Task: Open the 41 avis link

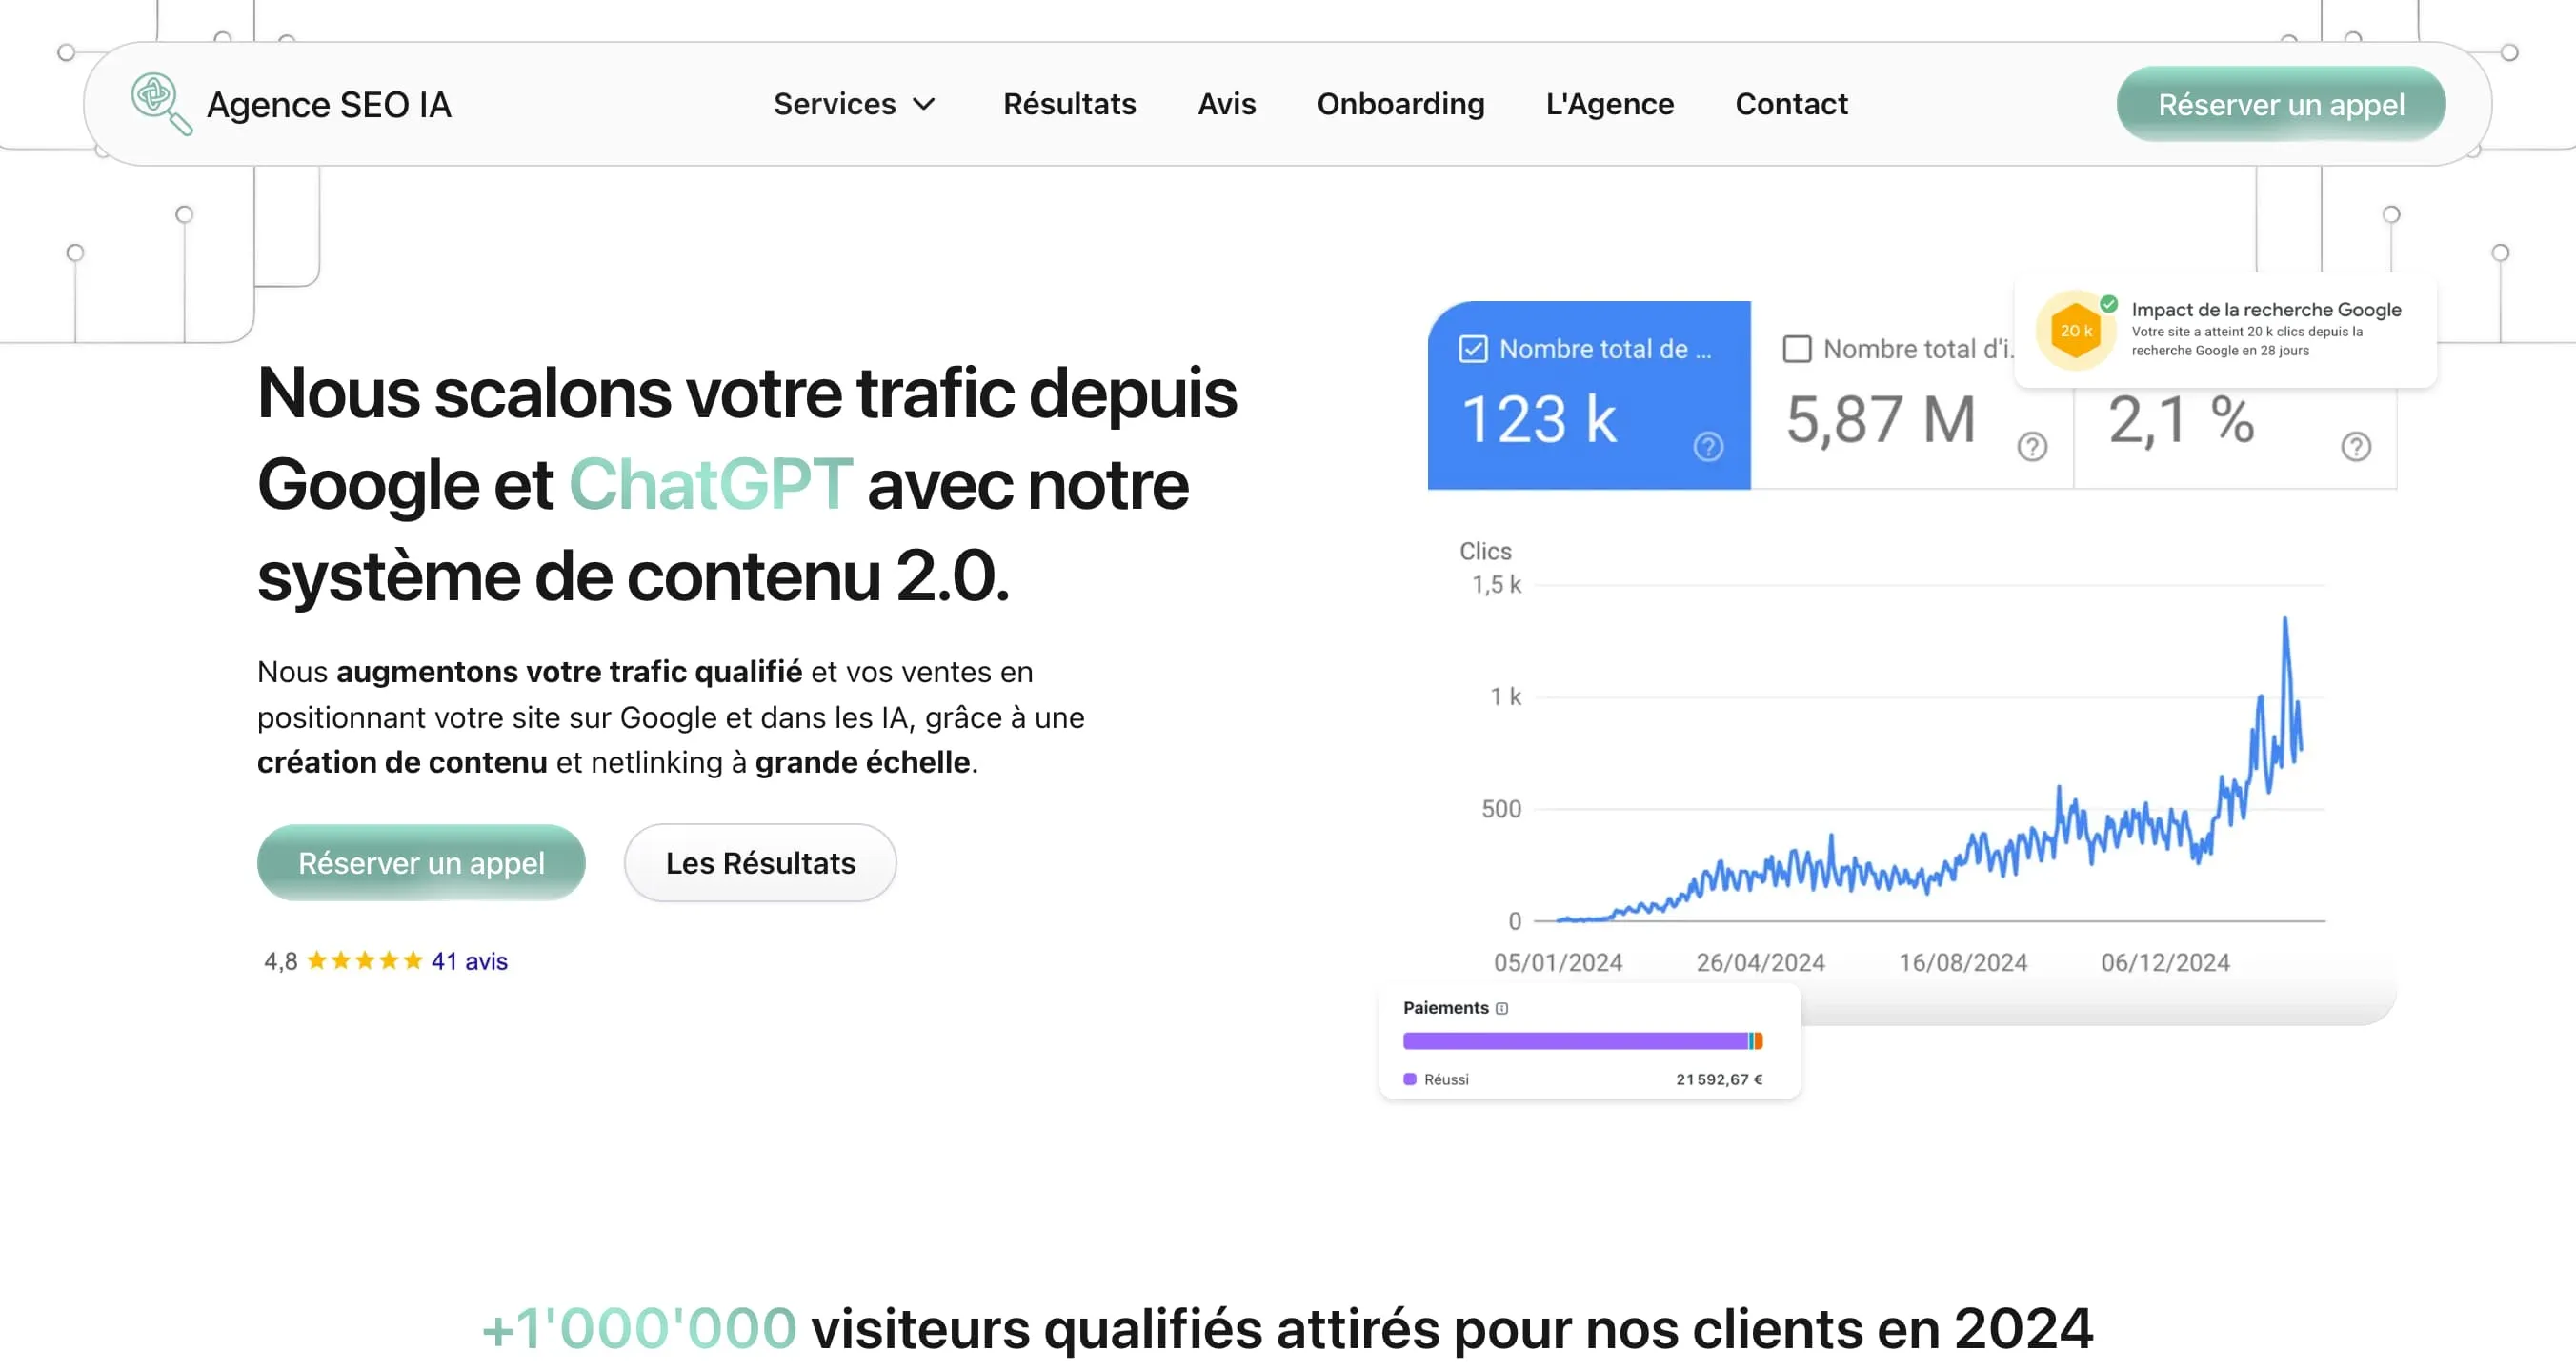Action: pos(467,960)
